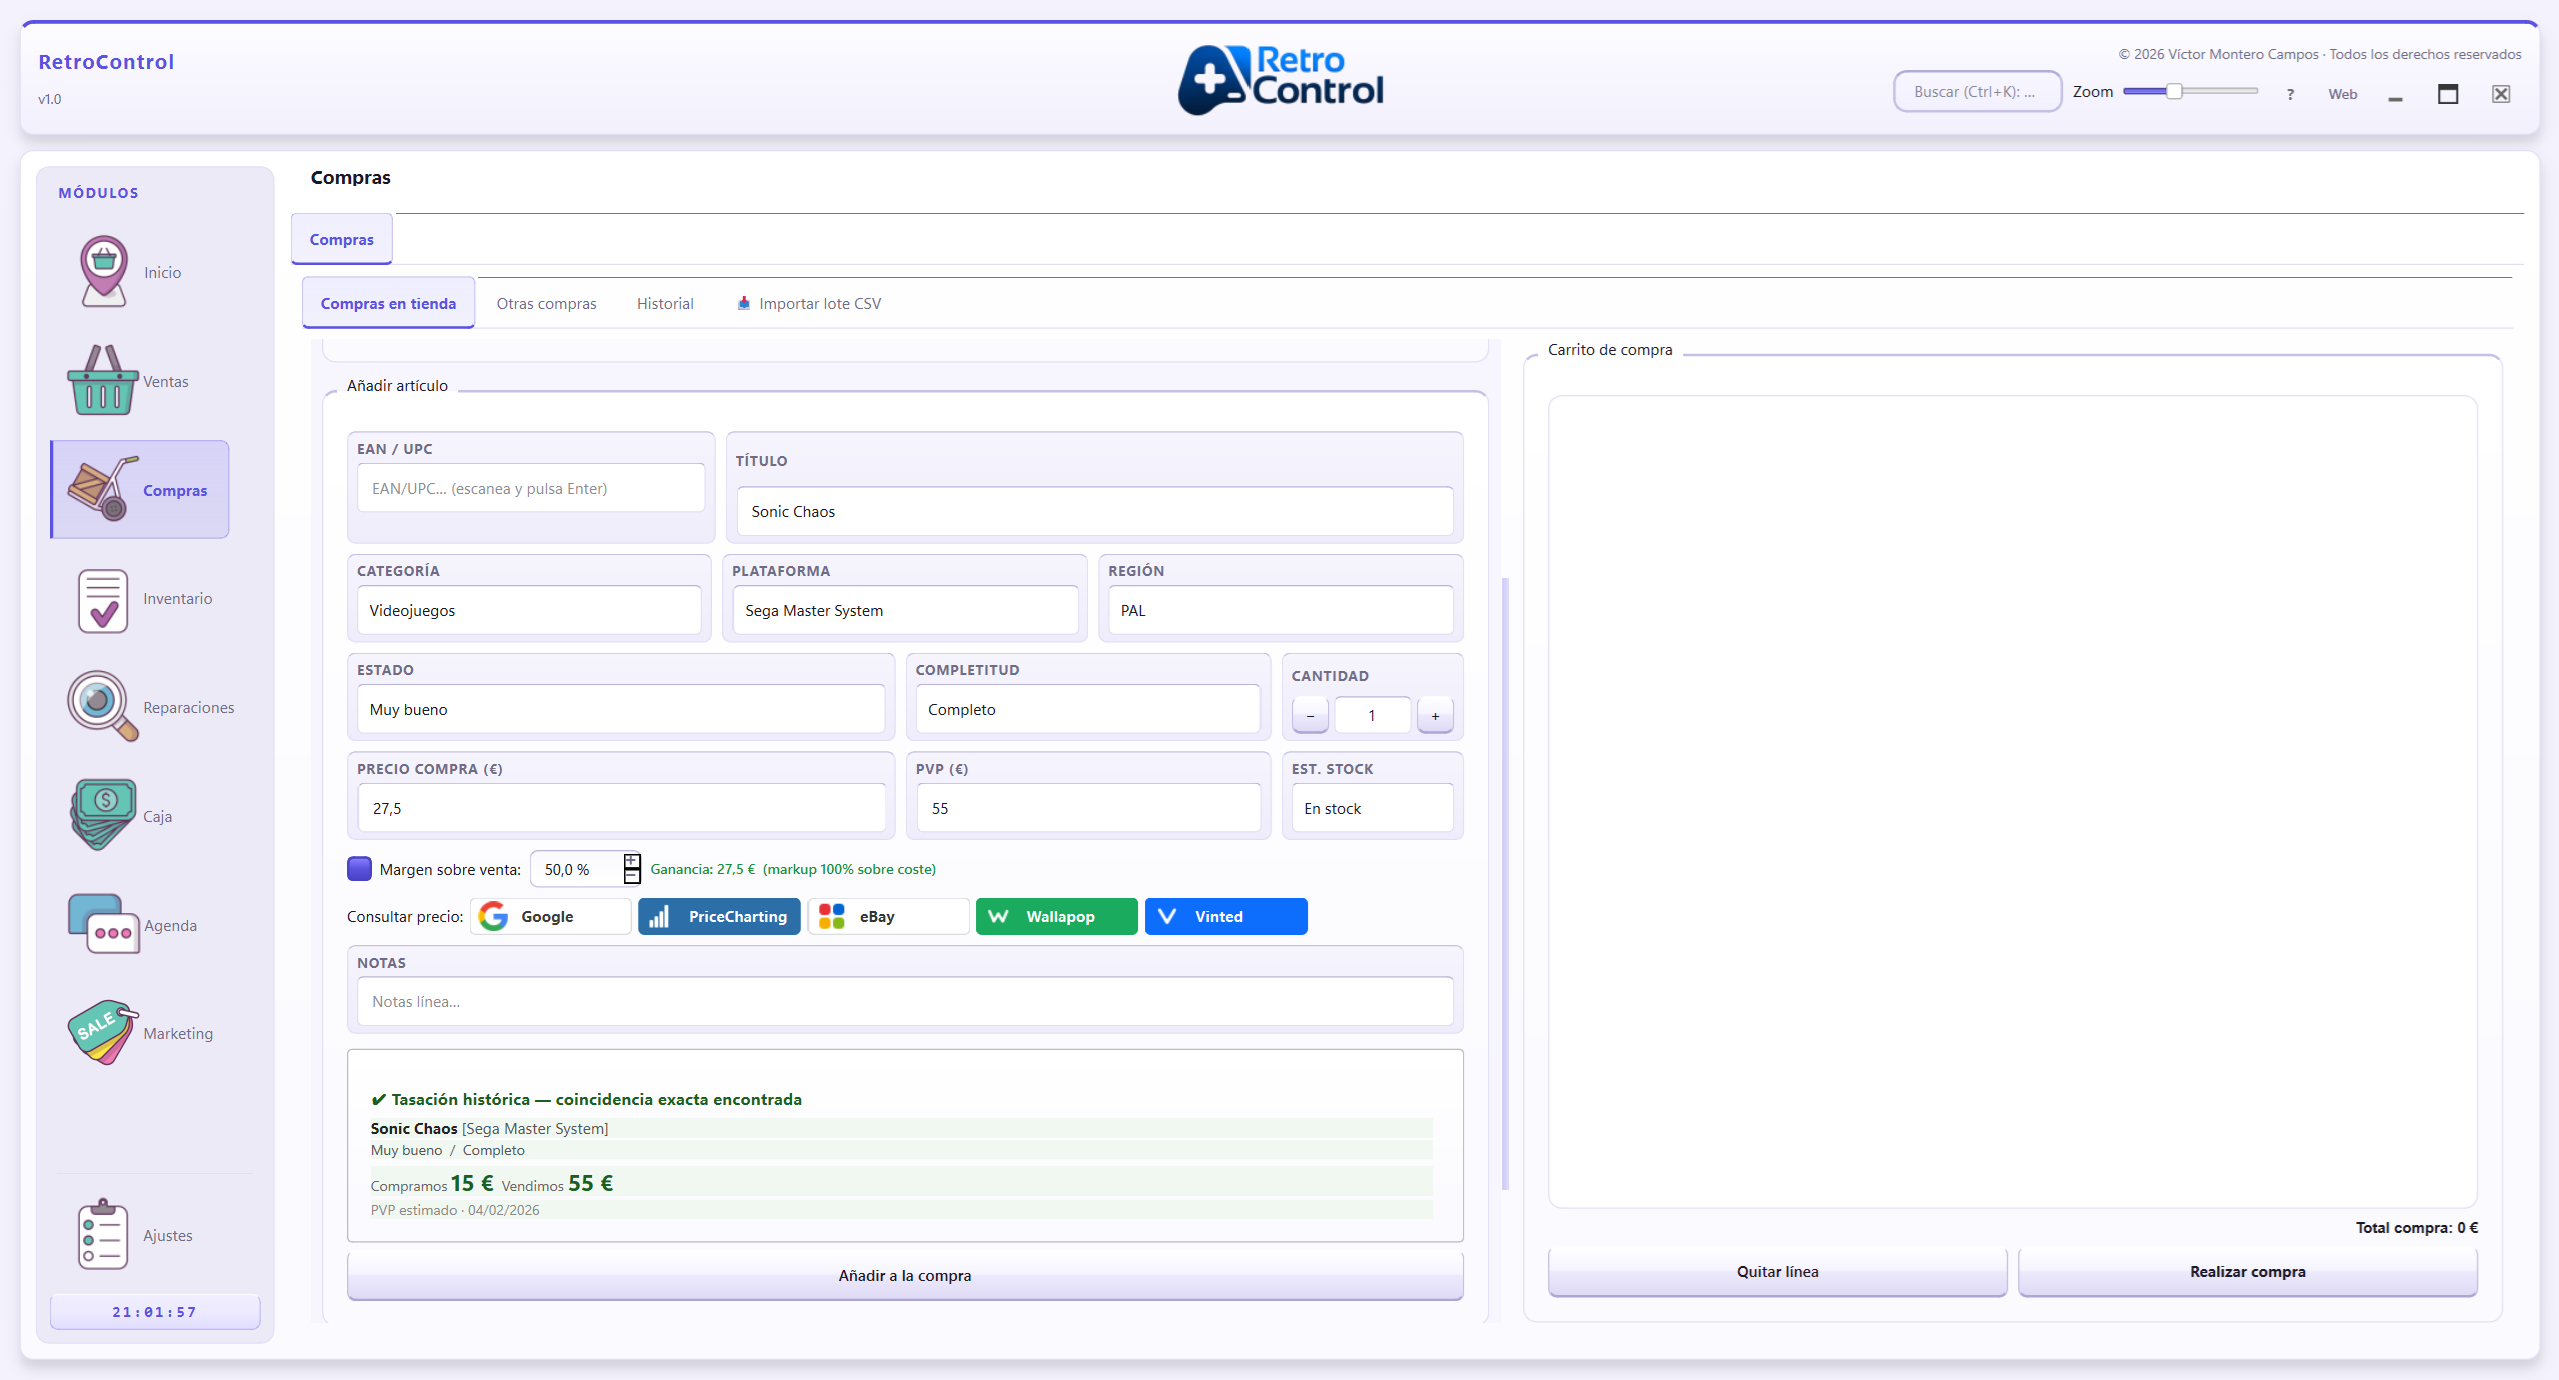Image resolution: width=2559 pixels, height=1380 pixels.
Task: Open the Agenda chat bubble icon
Action: [102, 924]
